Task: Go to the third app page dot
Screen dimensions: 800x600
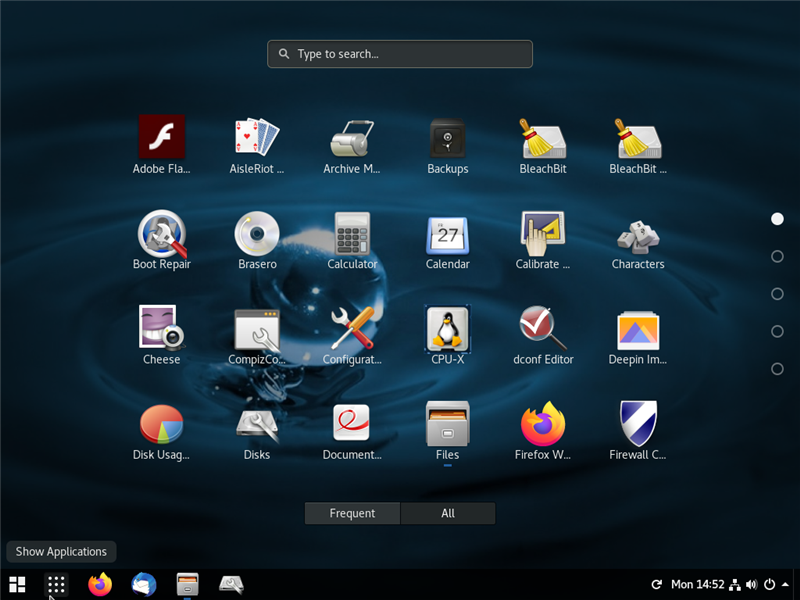Action: 777,294
